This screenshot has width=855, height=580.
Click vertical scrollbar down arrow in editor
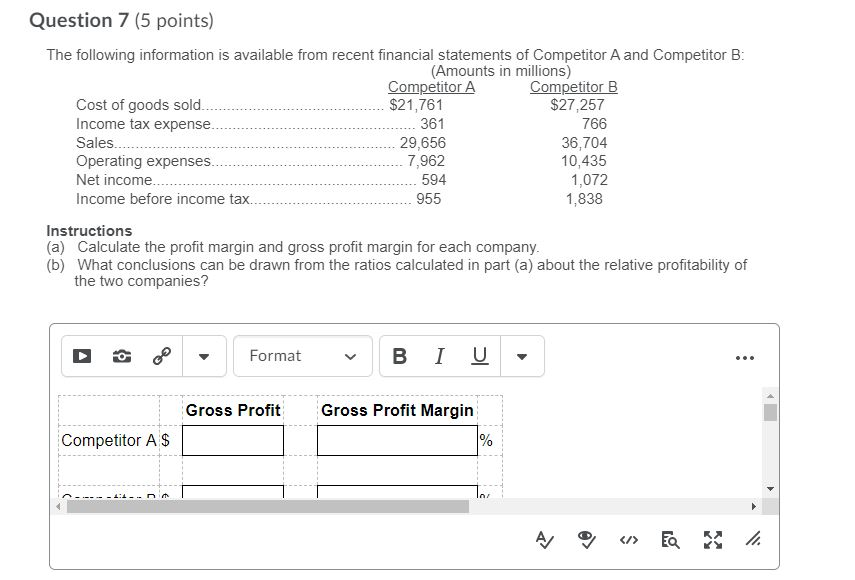pyautogui.click(x=770, y=489)
